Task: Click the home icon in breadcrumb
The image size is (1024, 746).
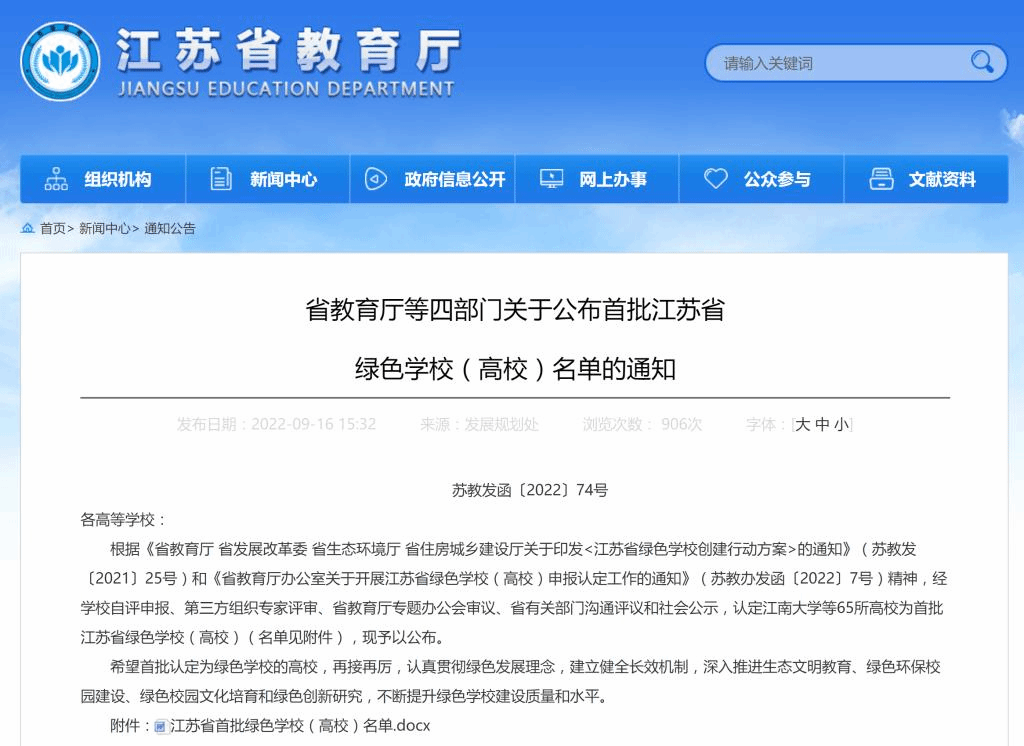Action: [28, 229]
